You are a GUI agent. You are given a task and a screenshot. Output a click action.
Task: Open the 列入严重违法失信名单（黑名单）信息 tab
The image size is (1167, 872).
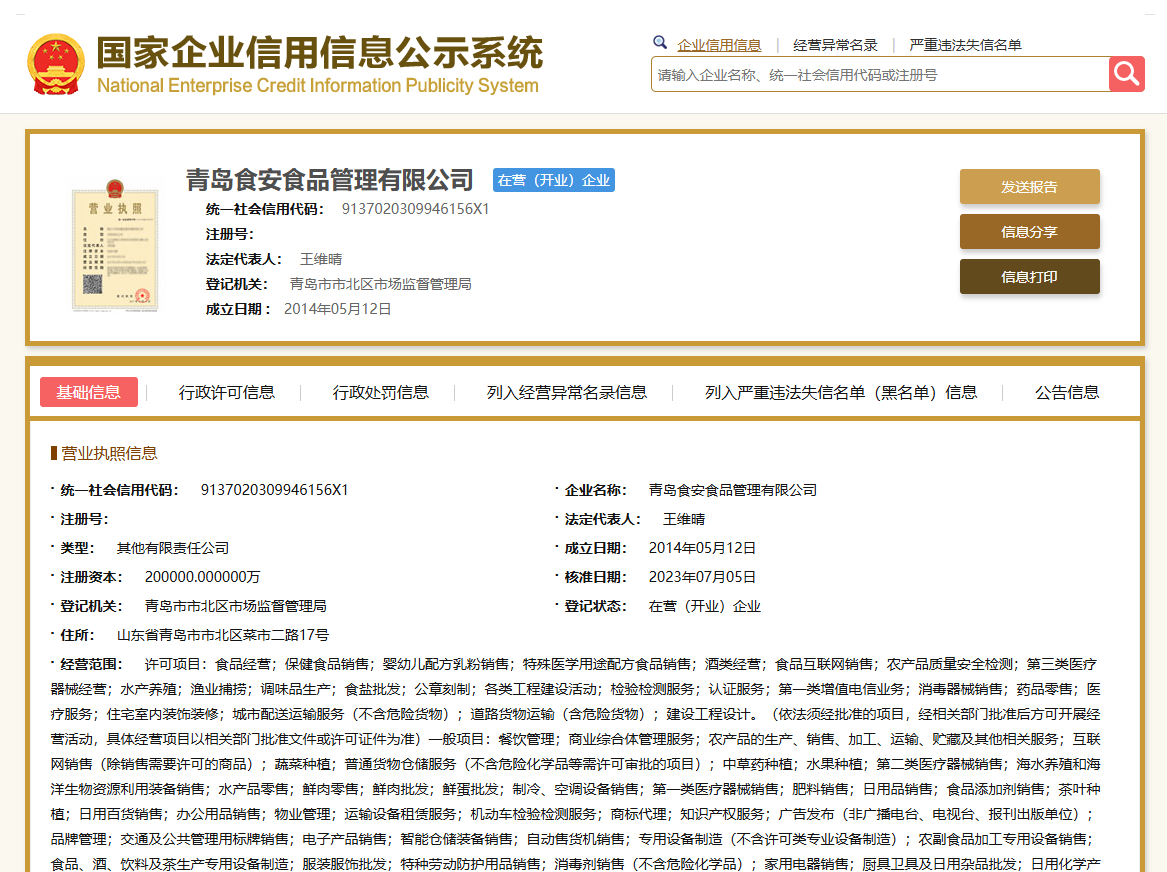coord(841,392)
